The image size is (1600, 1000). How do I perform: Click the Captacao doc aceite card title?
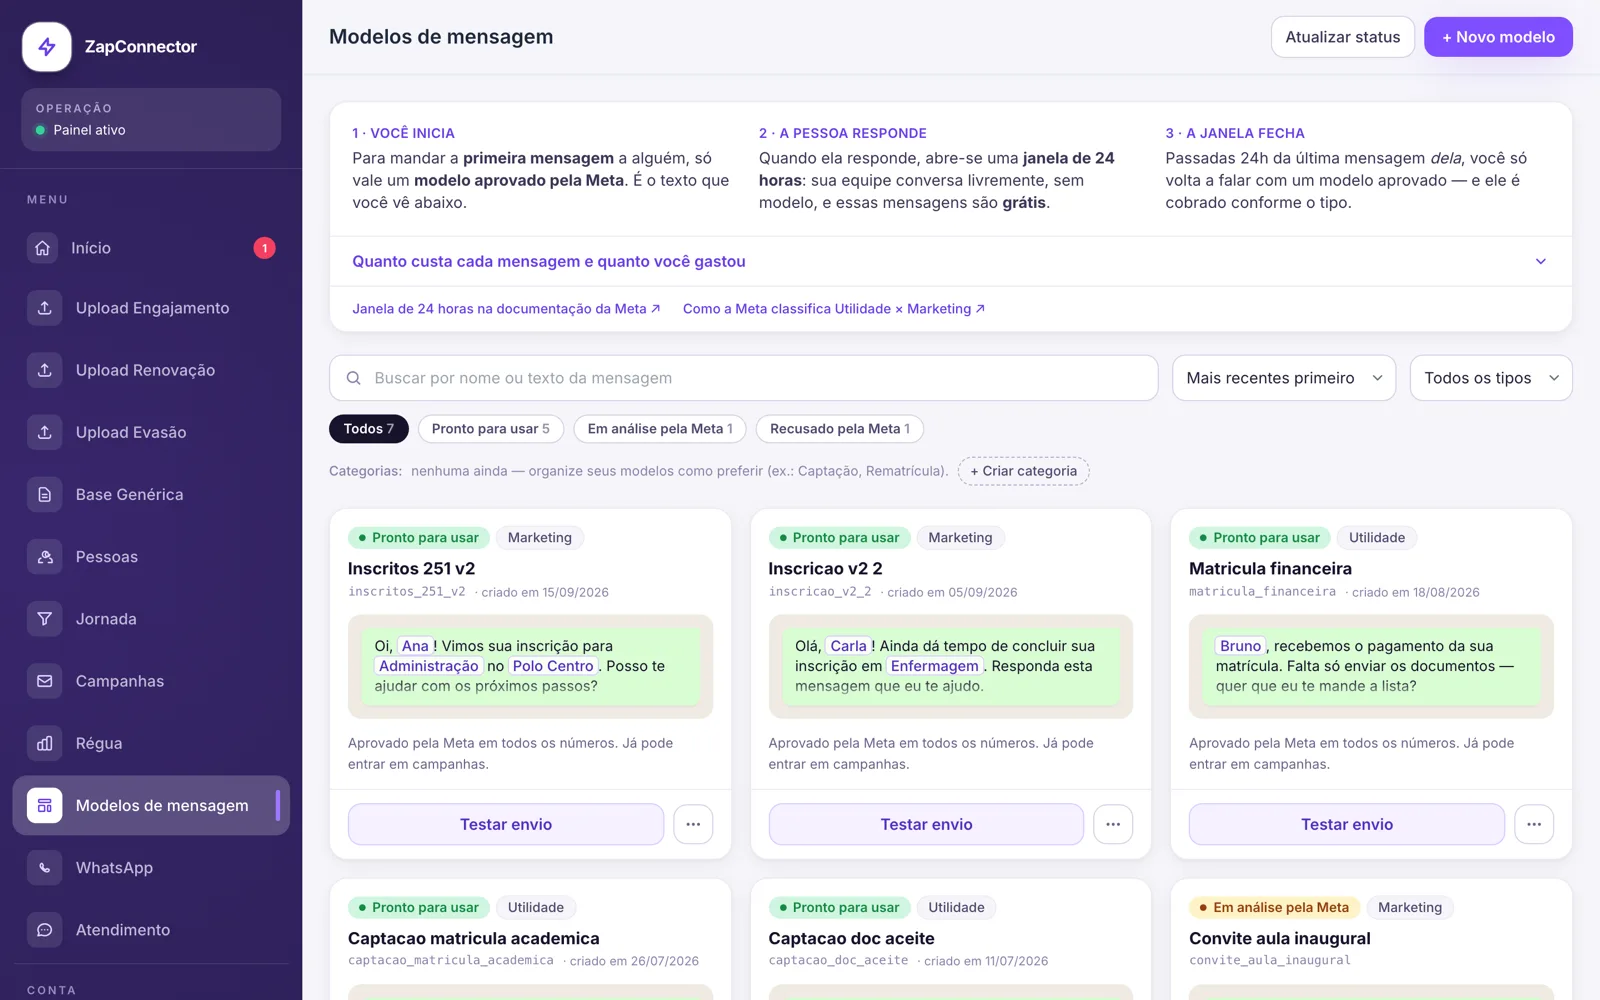[x=851, y=938]
